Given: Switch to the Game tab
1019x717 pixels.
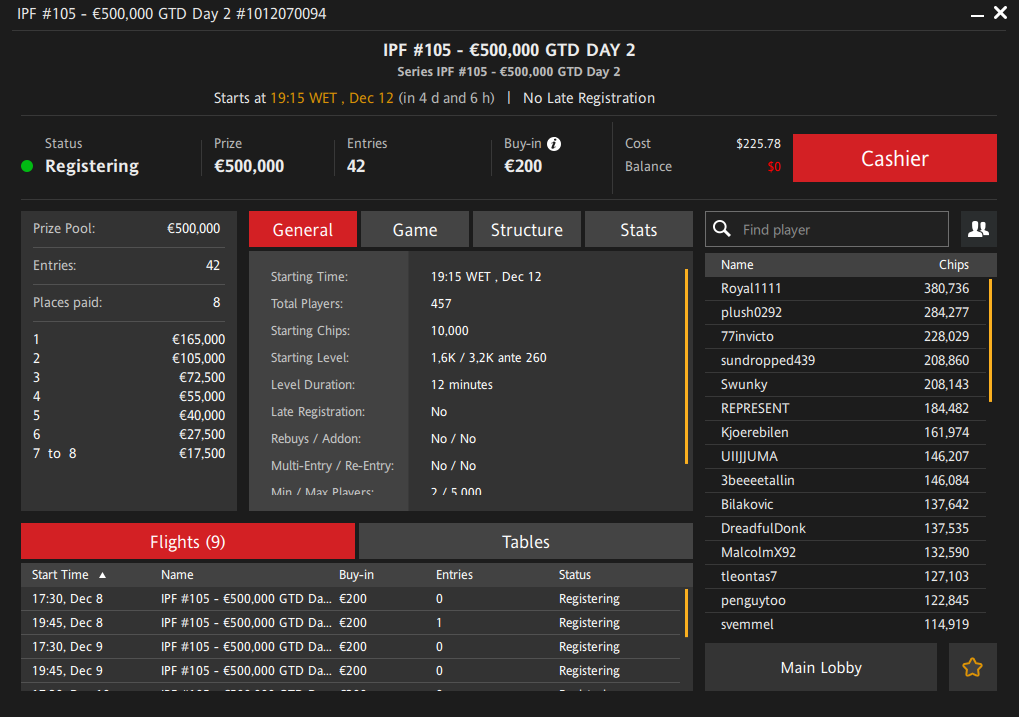Looking at the screenshot, I should coord(414,230).
